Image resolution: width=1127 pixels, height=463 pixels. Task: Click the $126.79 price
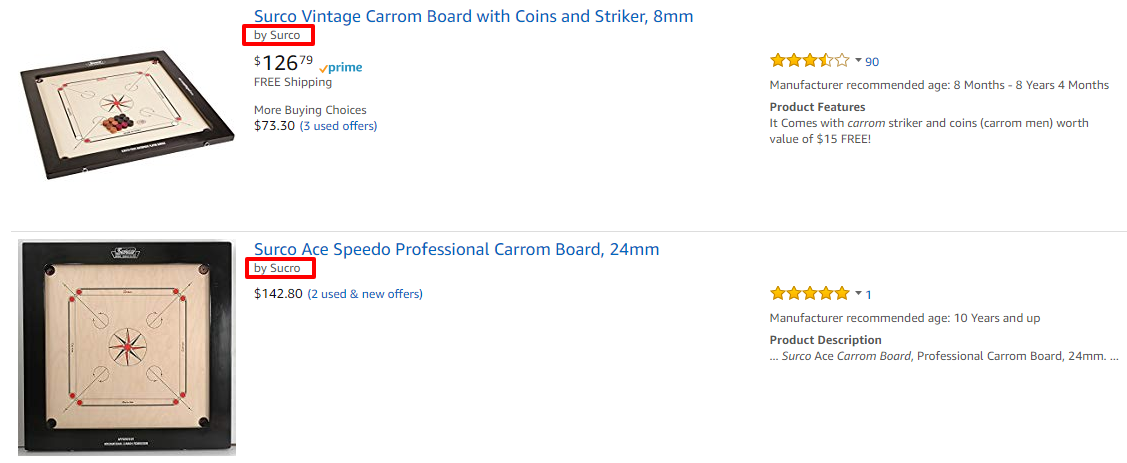coord(284,65)
